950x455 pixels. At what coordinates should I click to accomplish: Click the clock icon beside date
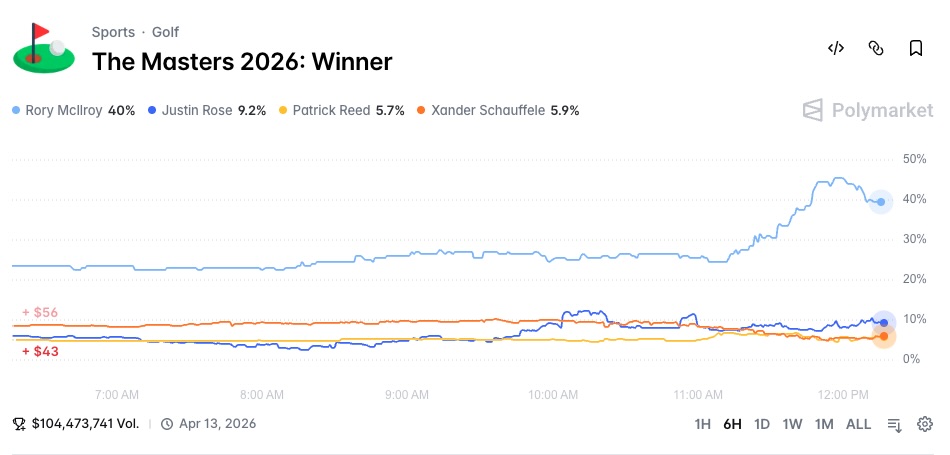(x=167, y=424)
